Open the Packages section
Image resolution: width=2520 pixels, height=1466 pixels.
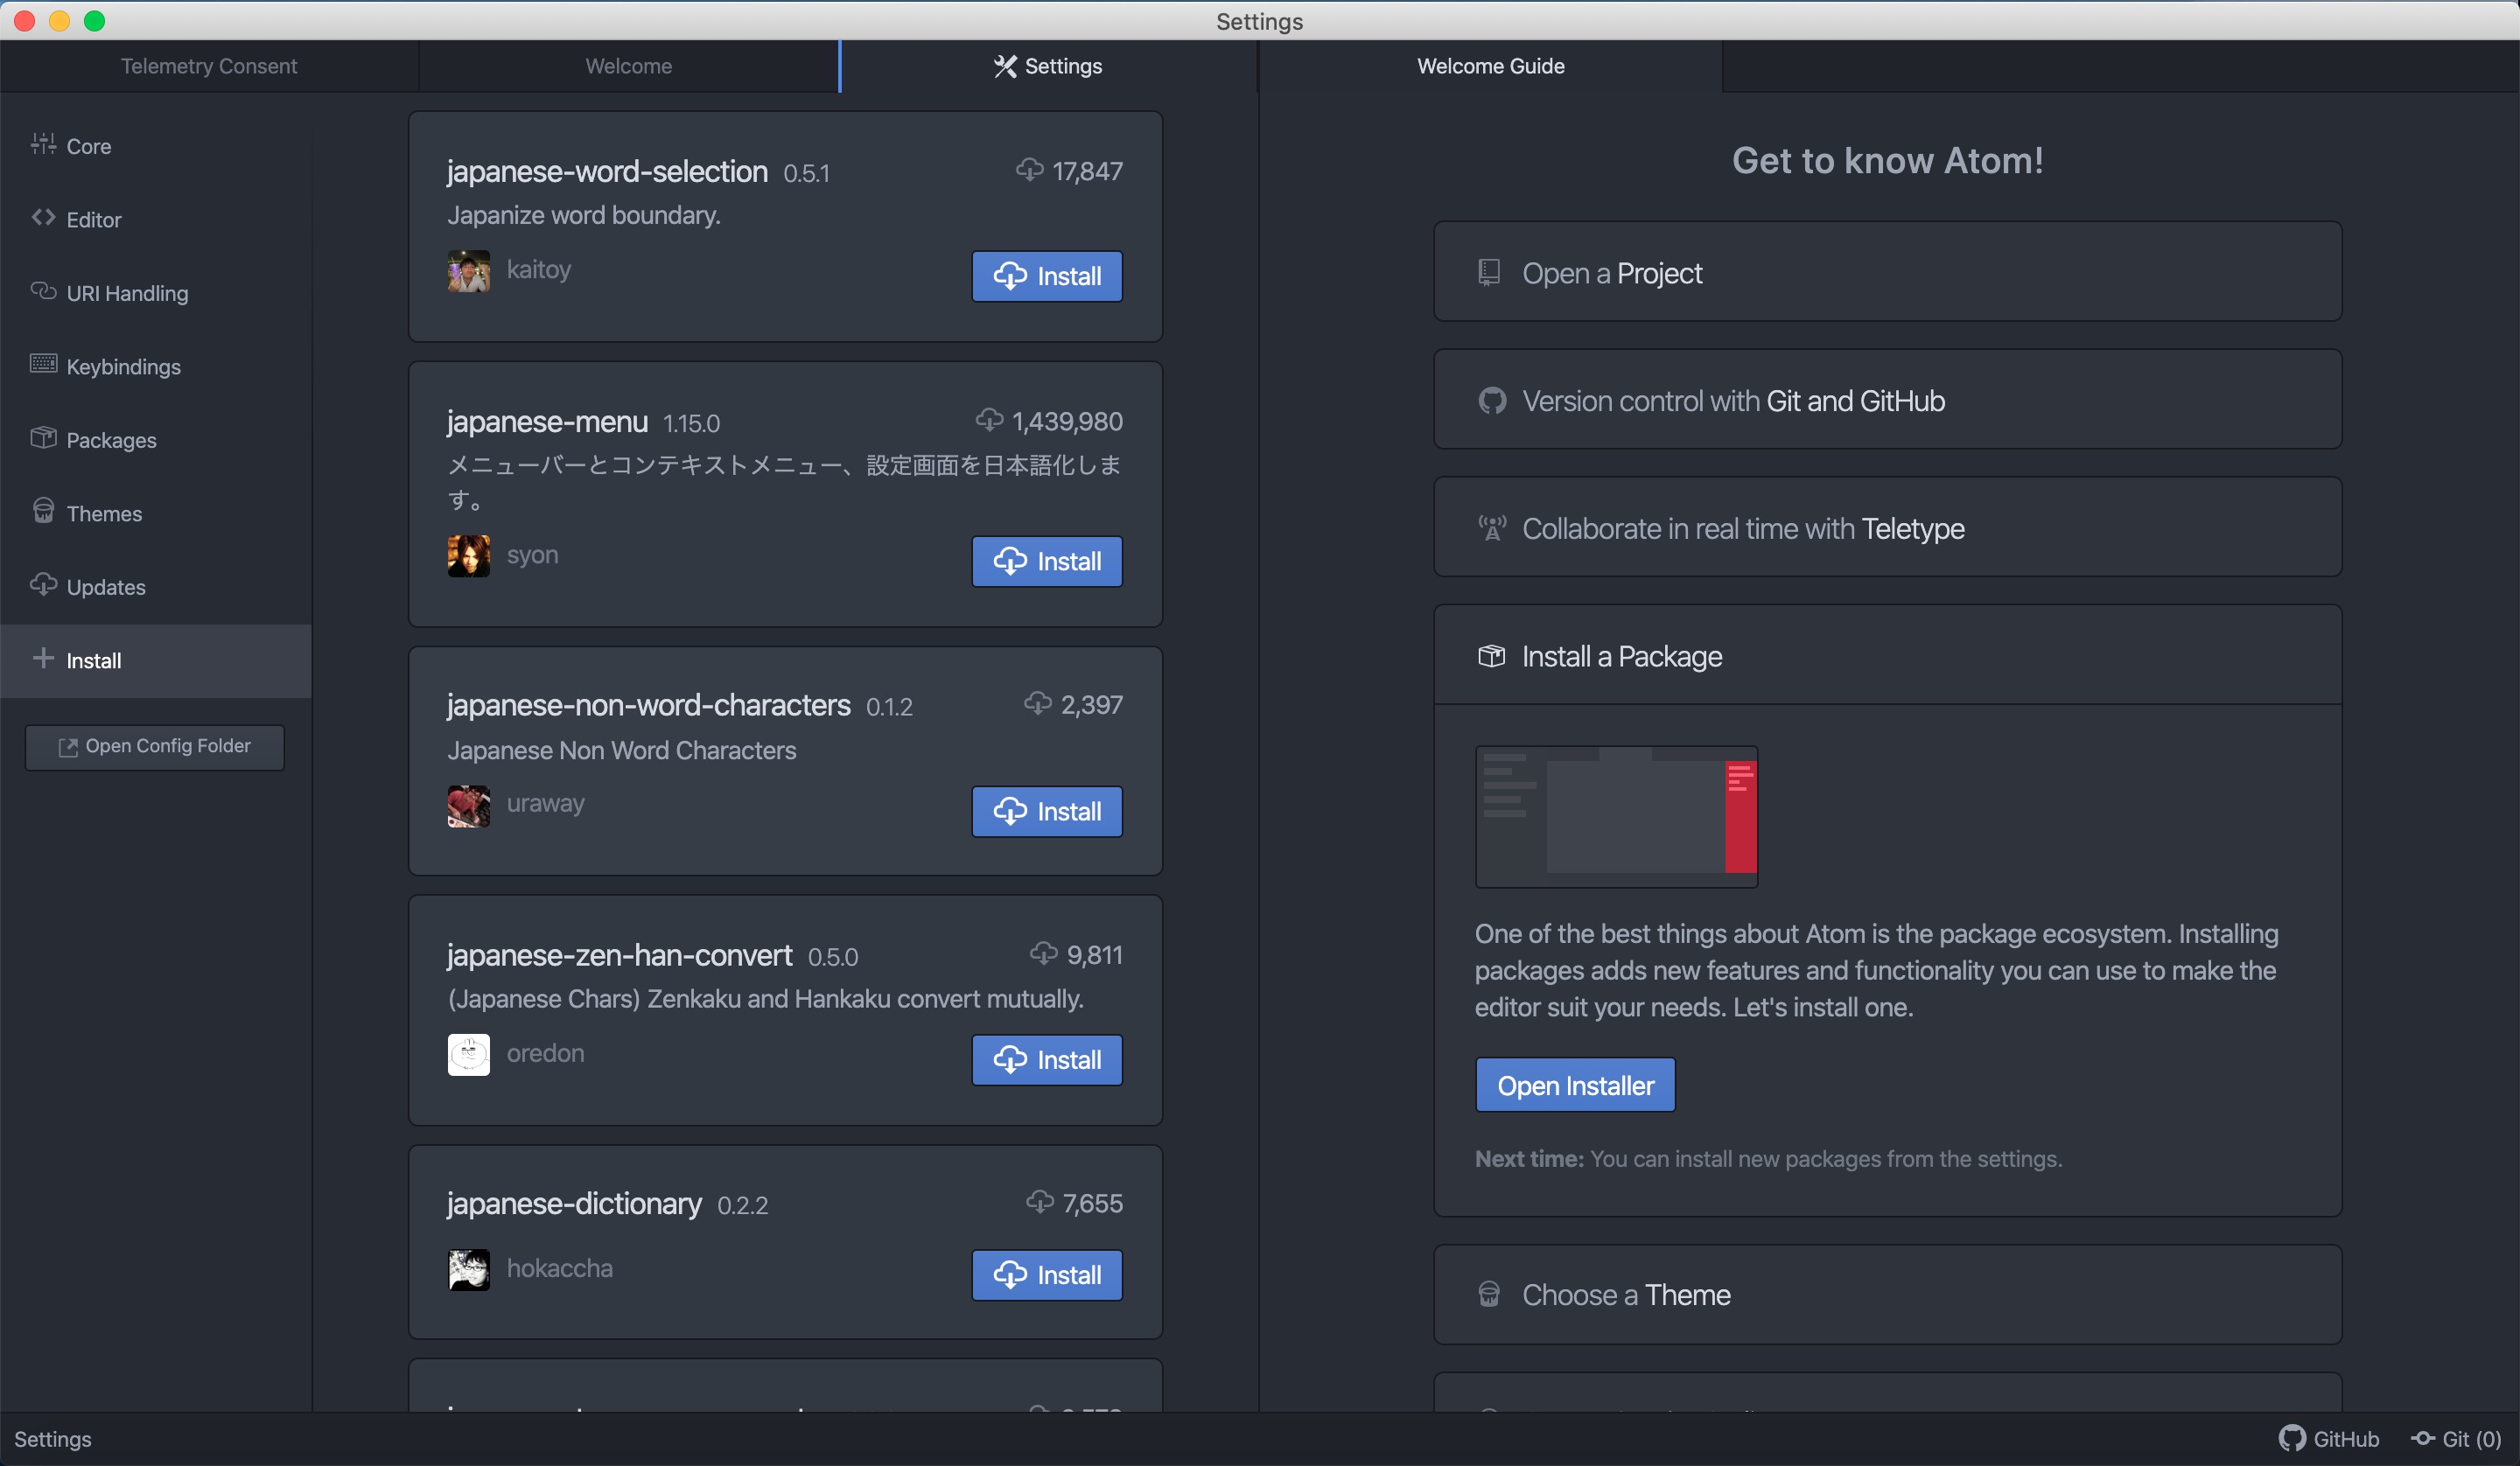155,440
